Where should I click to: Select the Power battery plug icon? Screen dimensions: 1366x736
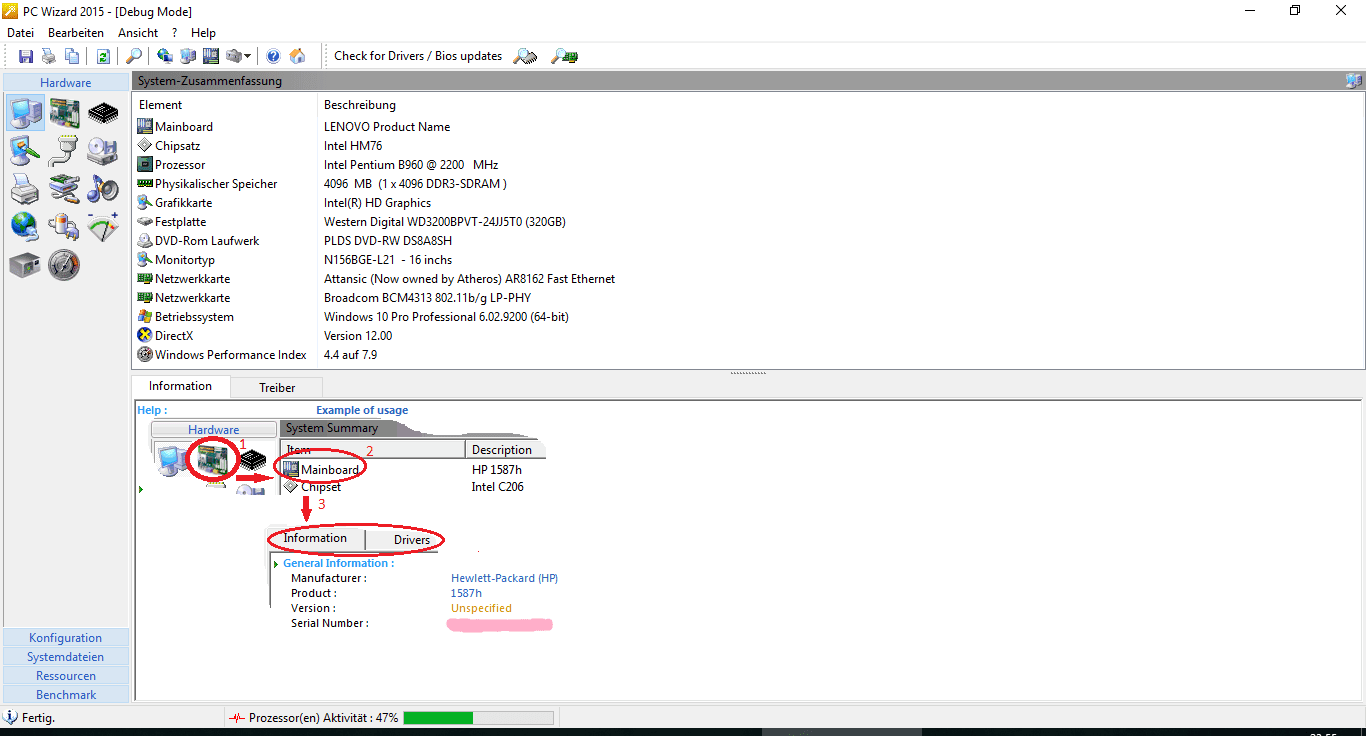[x=64, y=227]
